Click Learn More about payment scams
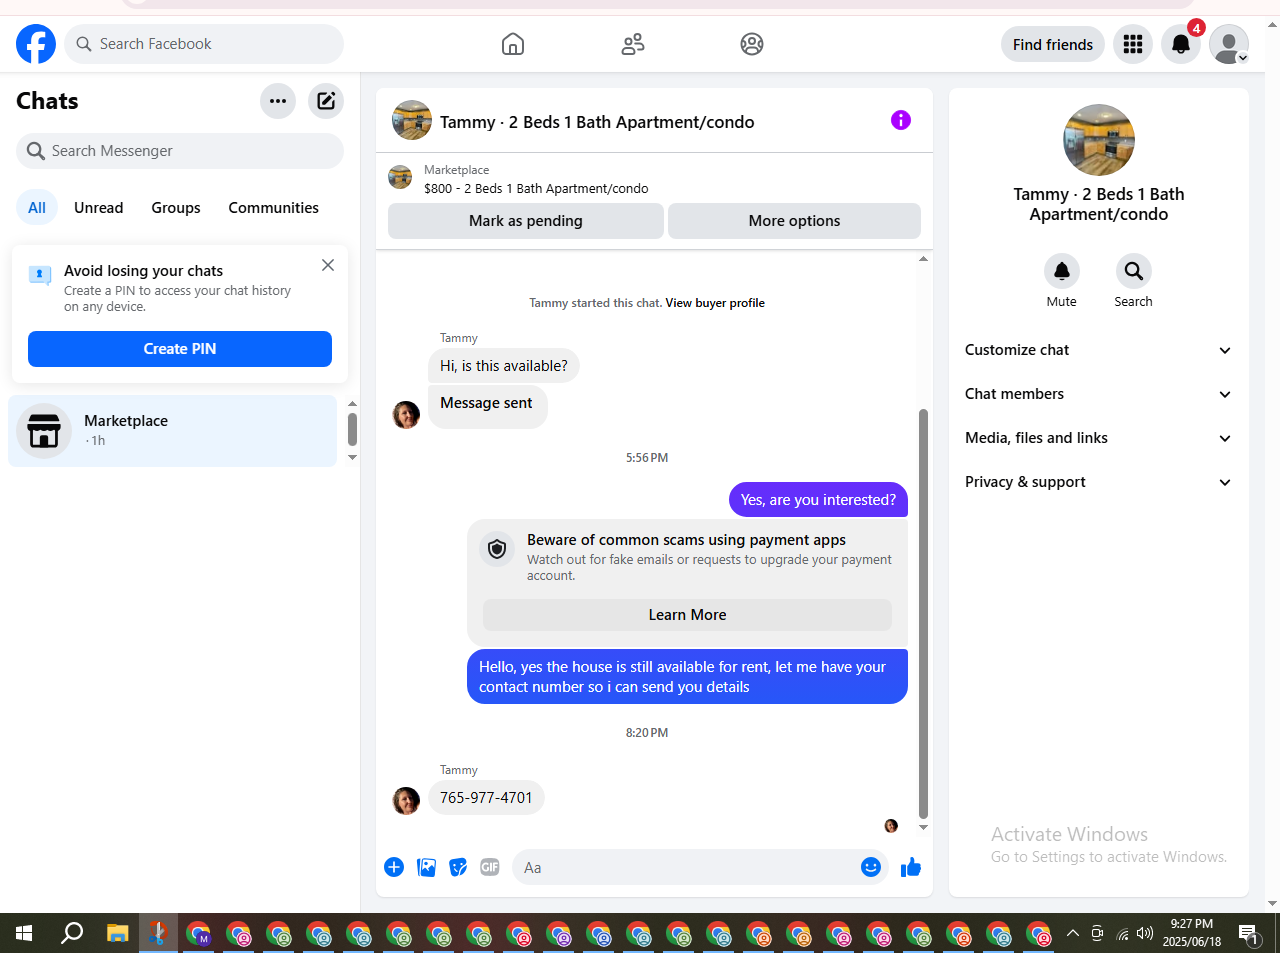Screen dimensions: 1280x953 [x=687, y=615]
